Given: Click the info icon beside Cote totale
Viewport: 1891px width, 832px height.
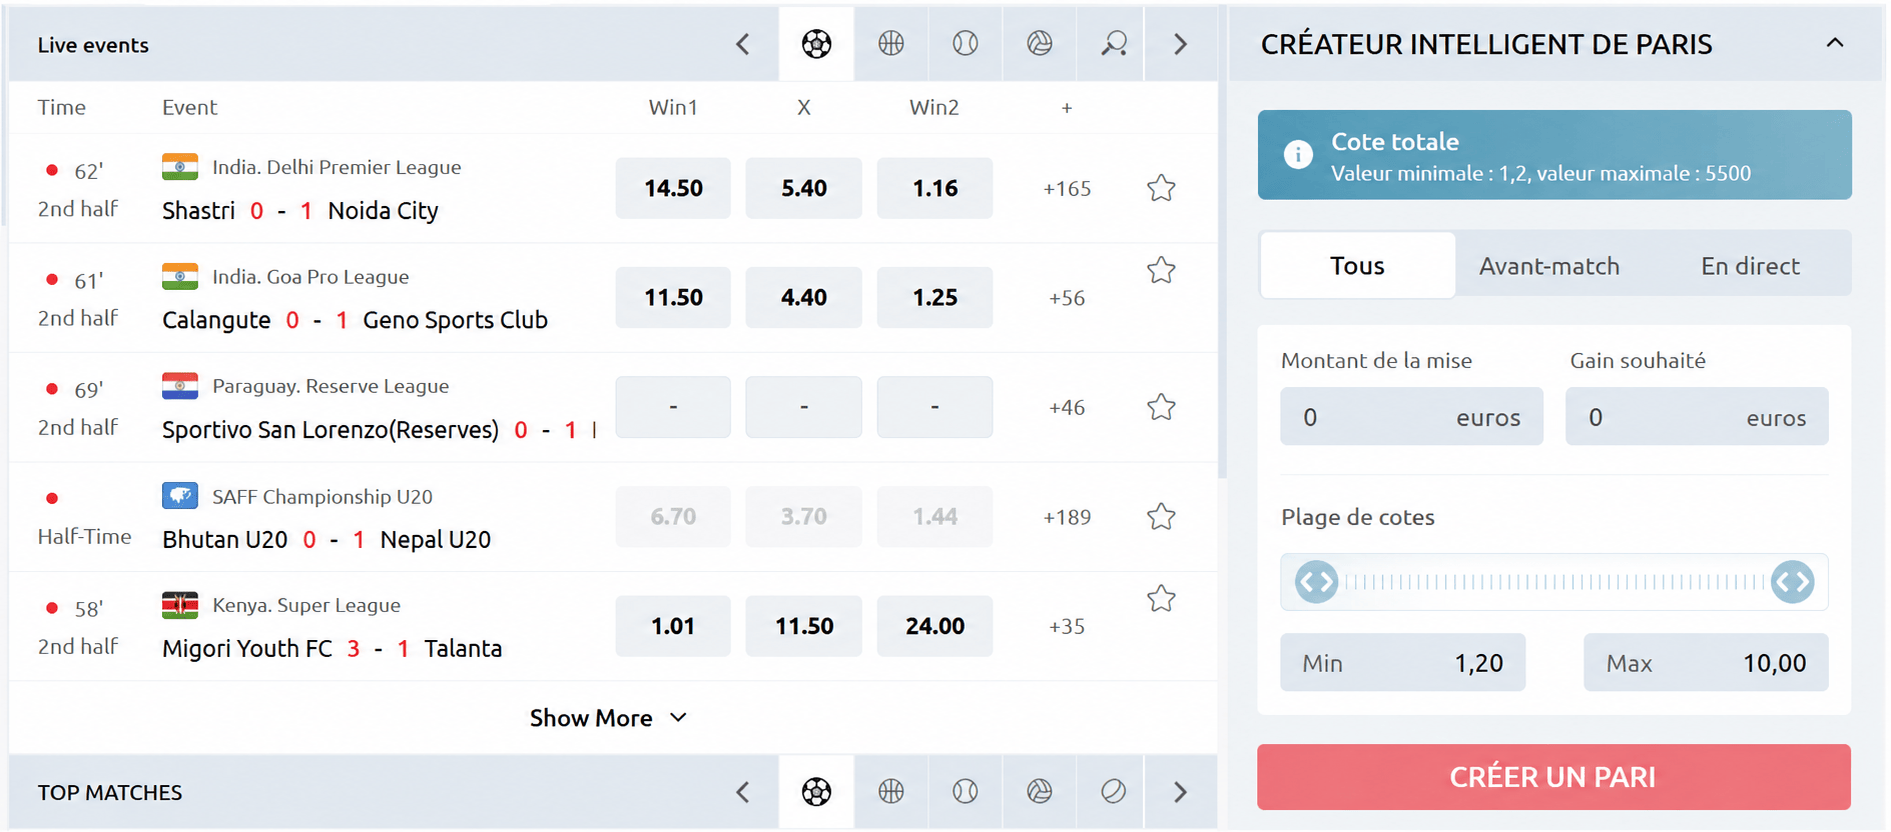Looking at the screenshot, I should [x=1297, y=155].
